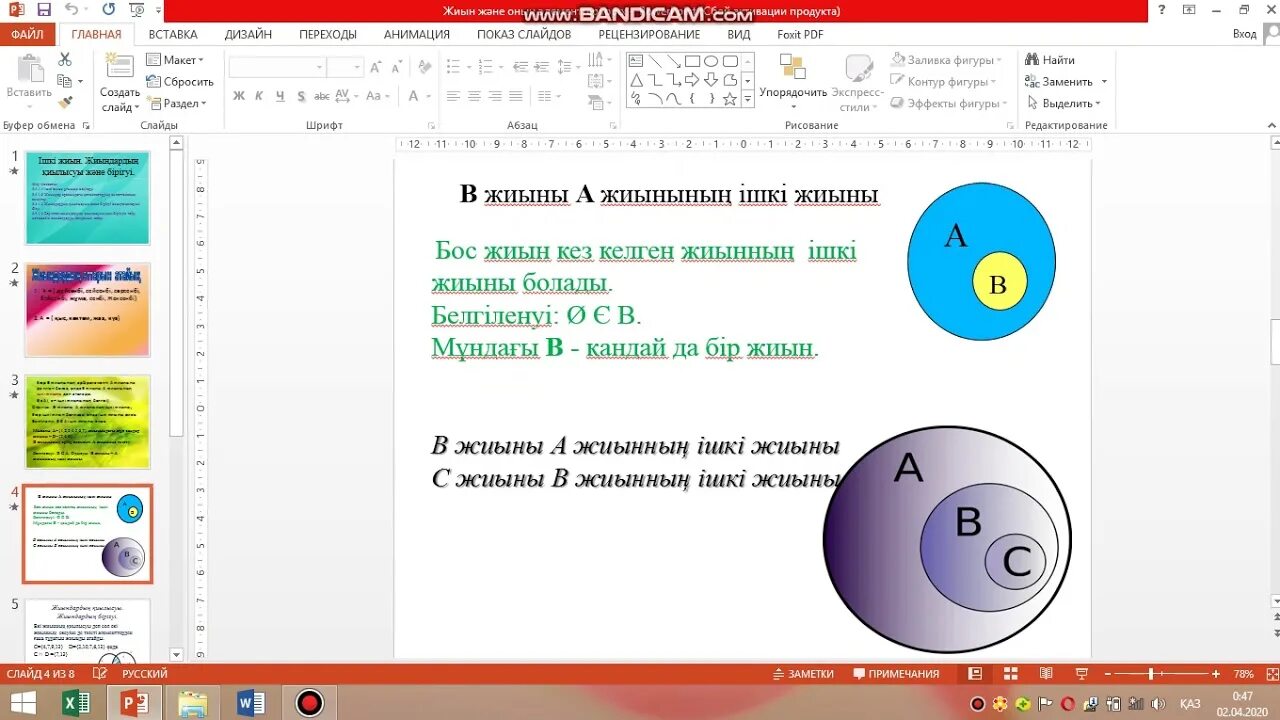This screenshot has height=720, width=1280.
Task: Switch to the ПОКАЗ СЛАЙДОВ tab
Action: click(x=524, y=34)
